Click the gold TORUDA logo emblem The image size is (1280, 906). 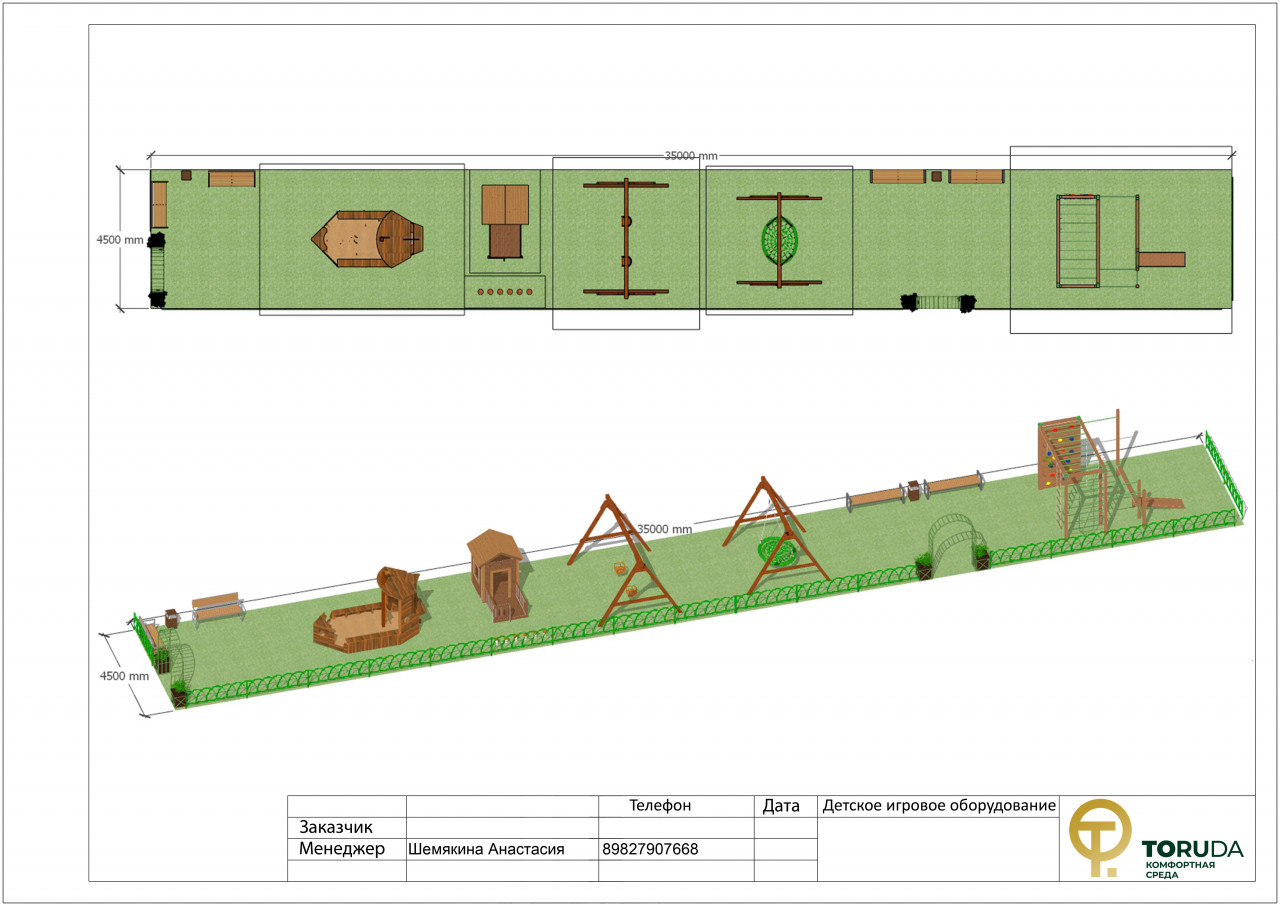point(1099,837)
